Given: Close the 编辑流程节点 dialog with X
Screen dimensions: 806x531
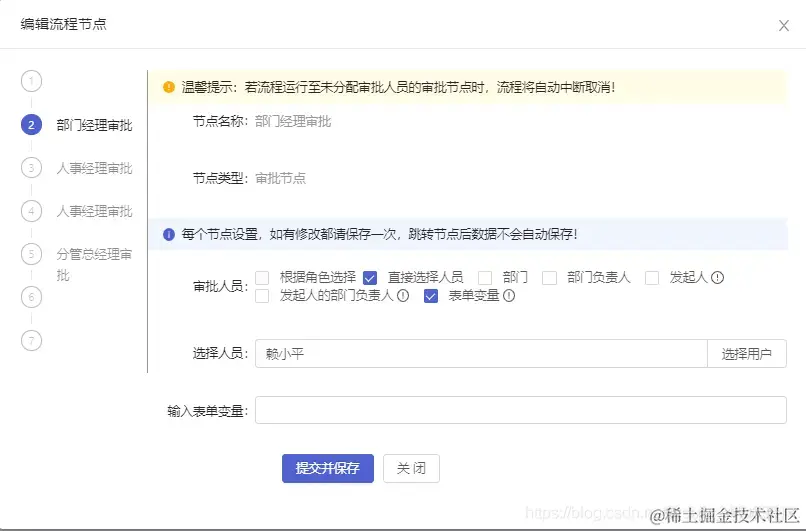Looking at the screenshot, I should (x=783, y=26).
